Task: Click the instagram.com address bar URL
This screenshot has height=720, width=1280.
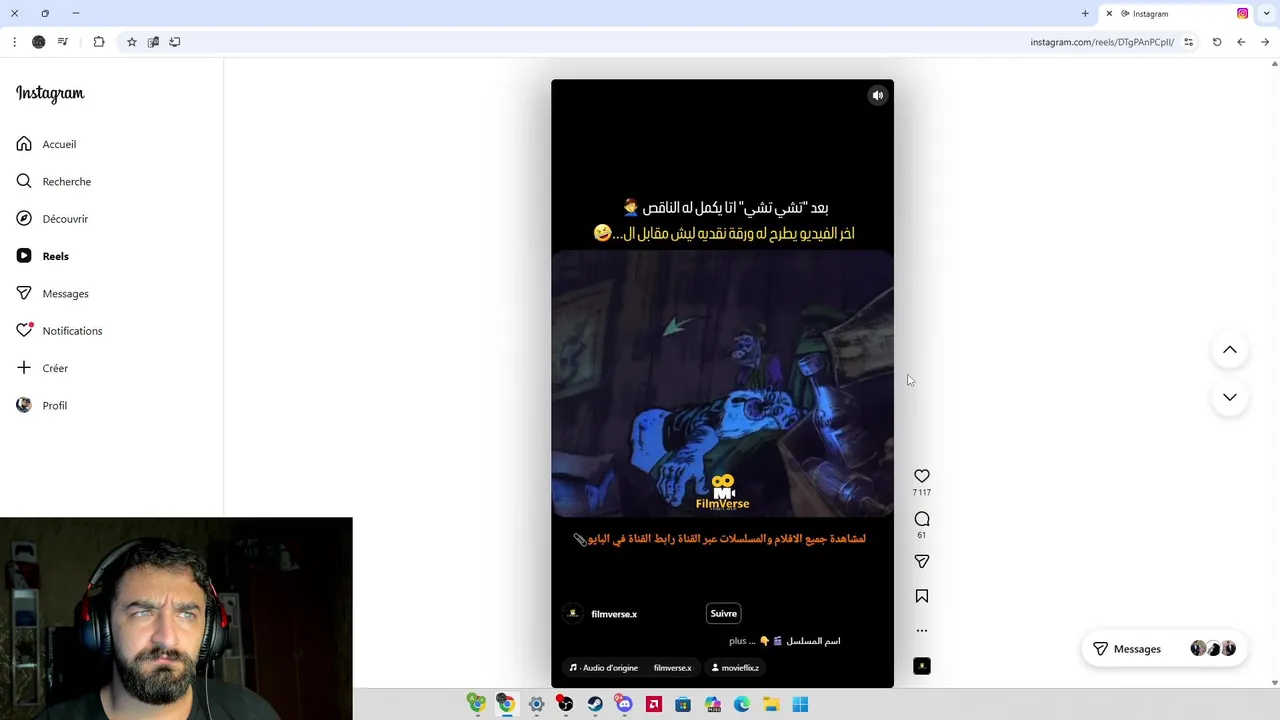Action: pyautogui.click(x=1102, y=42)
